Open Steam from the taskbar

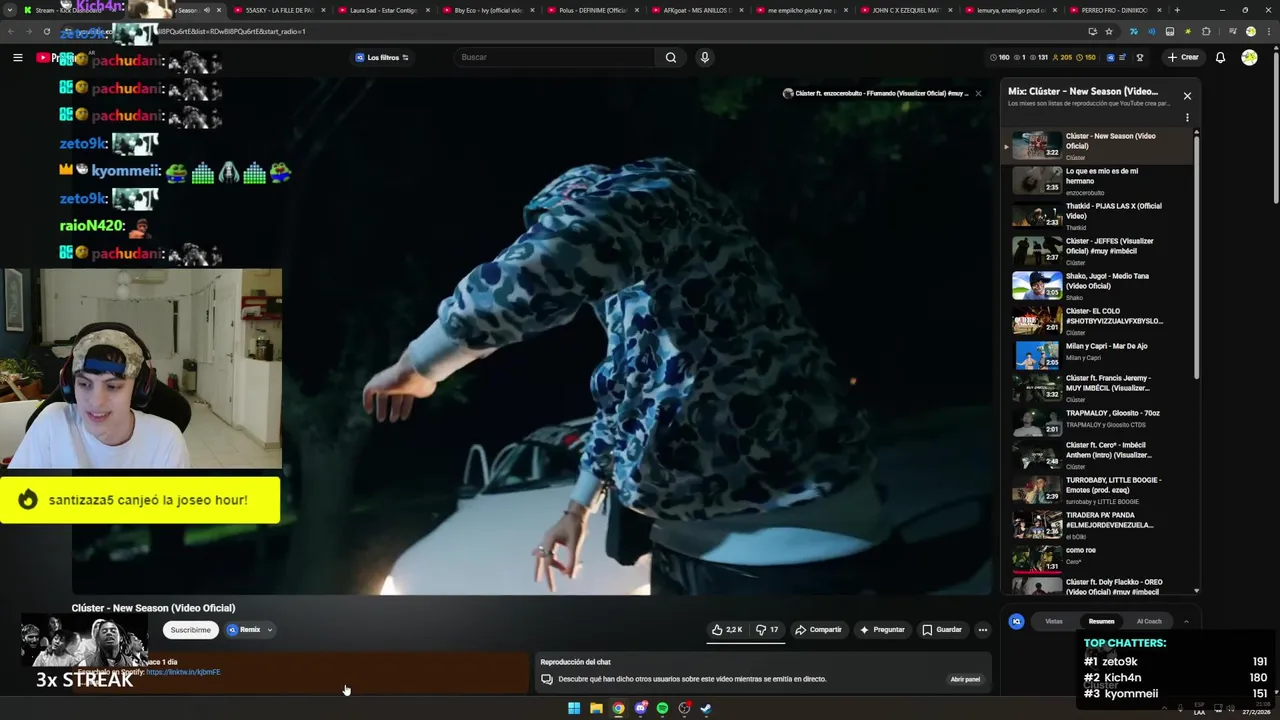(706, 708)
